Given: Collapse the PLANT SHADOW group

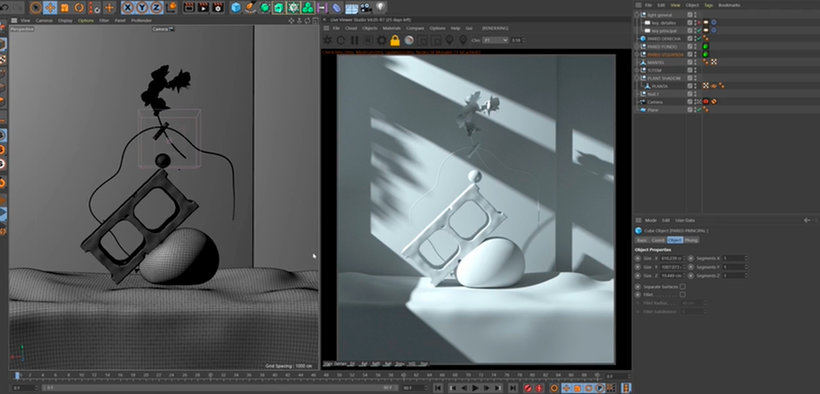Looking at the screenshot, I should [x=636, y=78].
